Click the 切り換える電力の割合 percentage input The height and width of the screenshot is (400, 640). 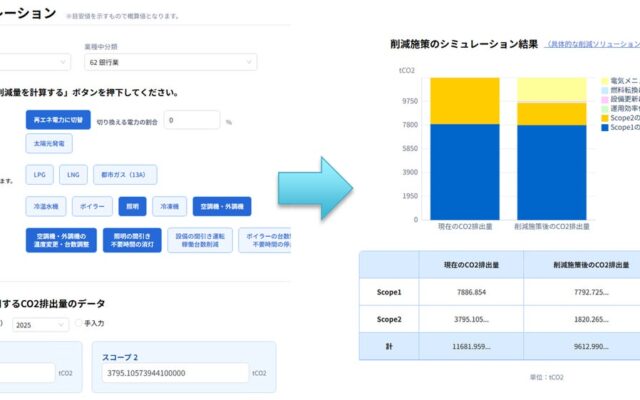coord(192,120)
